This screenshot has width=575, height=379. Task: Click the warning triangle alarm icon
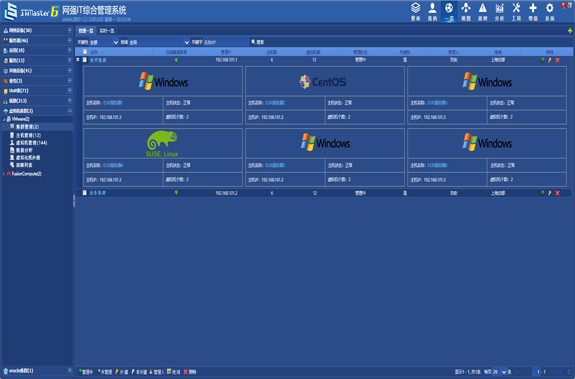tap(483, 11)
